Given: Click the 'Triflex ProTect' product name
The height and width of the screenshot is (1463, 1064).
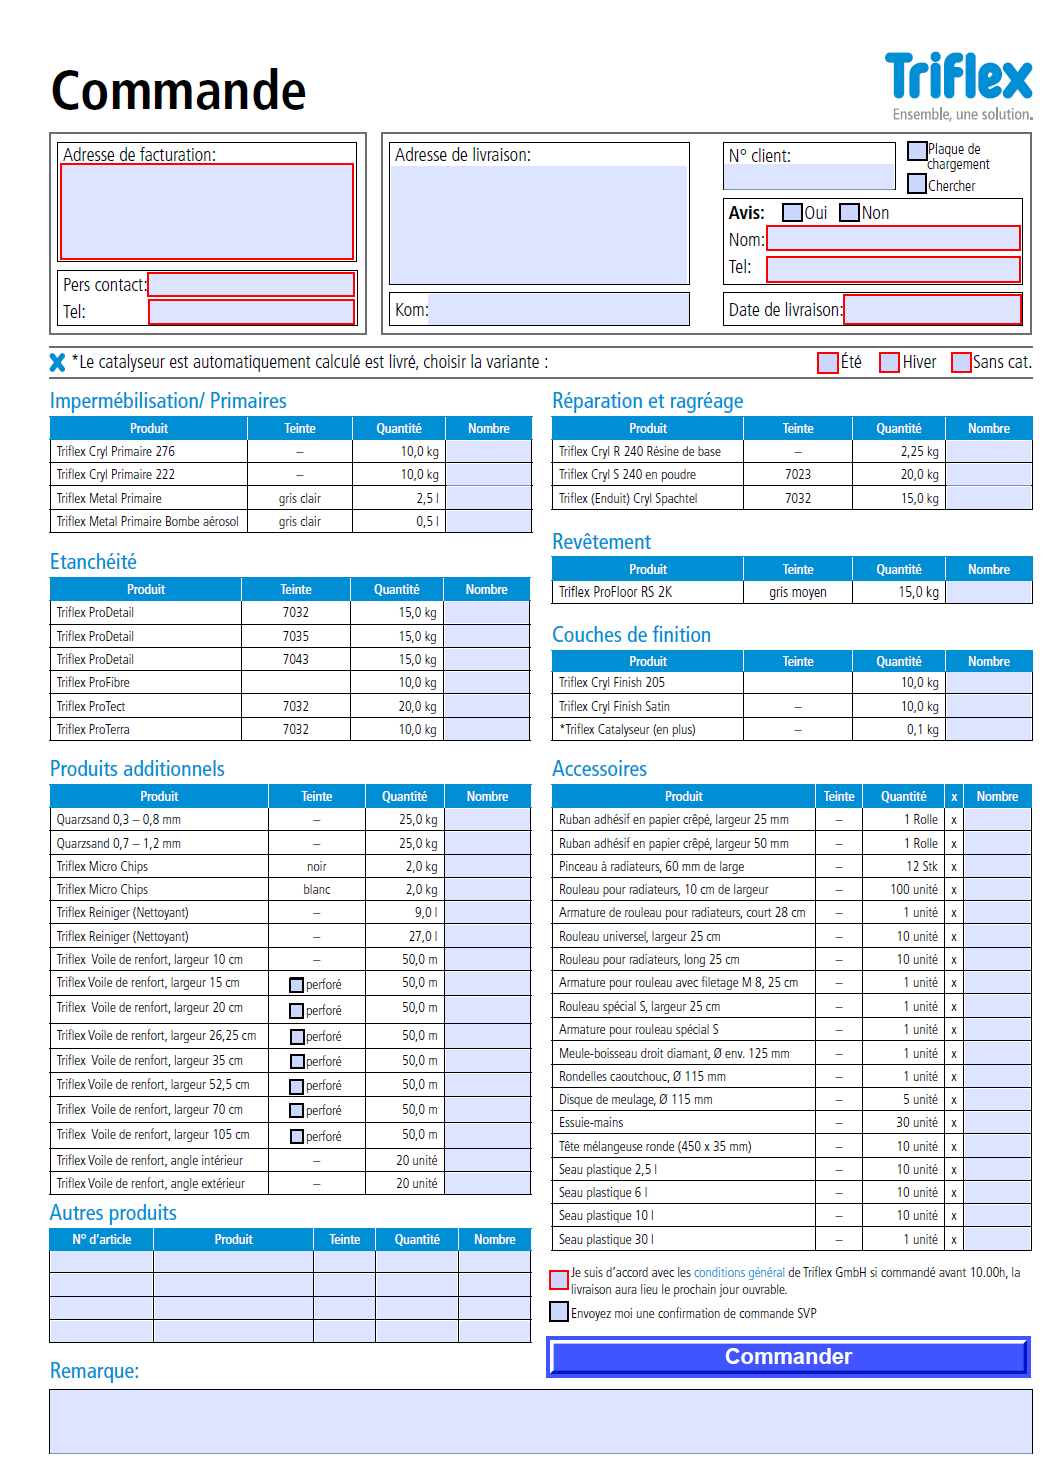Looking at the screenshot, I should coord(91,706).
